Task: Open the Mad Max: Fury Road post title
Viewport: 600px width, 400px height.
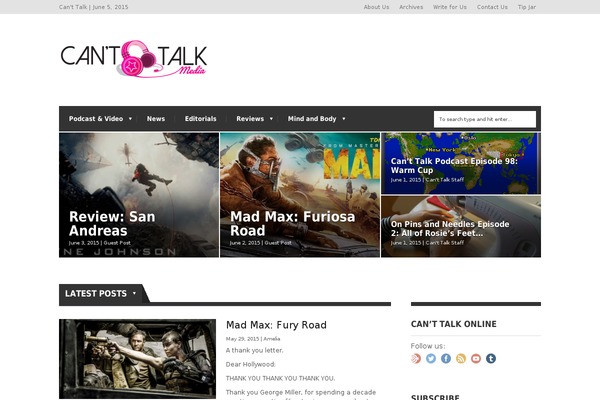Action: click(x=276, y=325)
